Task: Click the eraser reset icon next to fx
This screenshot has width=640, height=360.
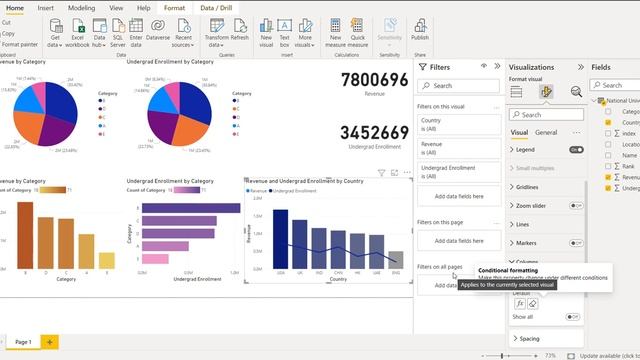Action: pos(533,304)
